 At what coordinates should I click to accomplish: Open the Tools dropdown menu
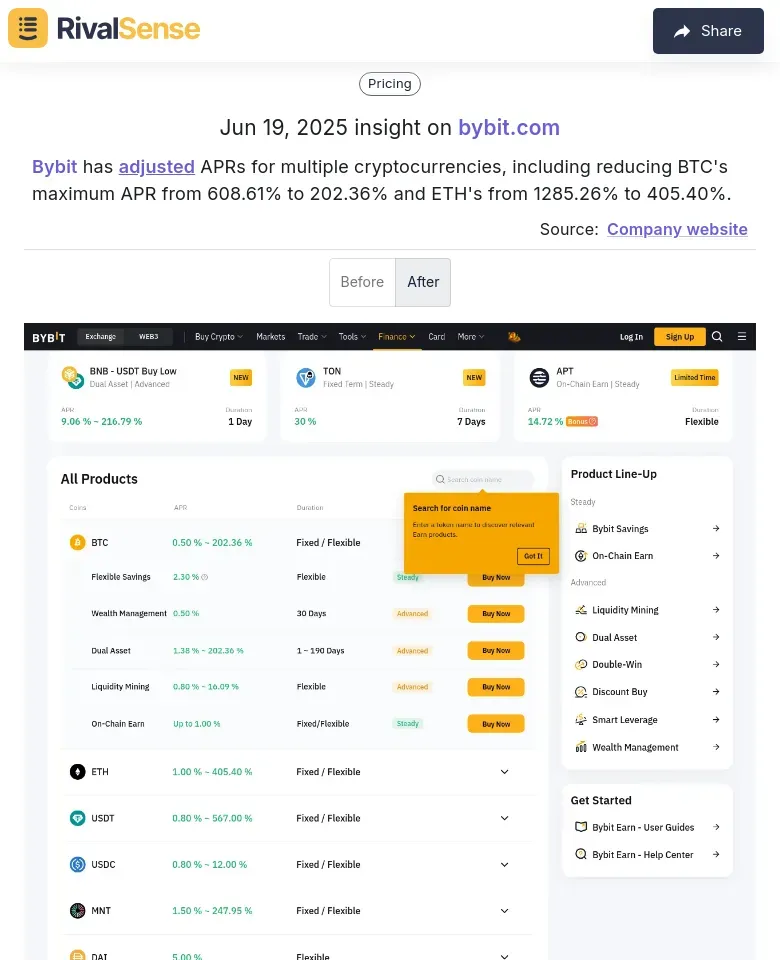coord(352,337)
